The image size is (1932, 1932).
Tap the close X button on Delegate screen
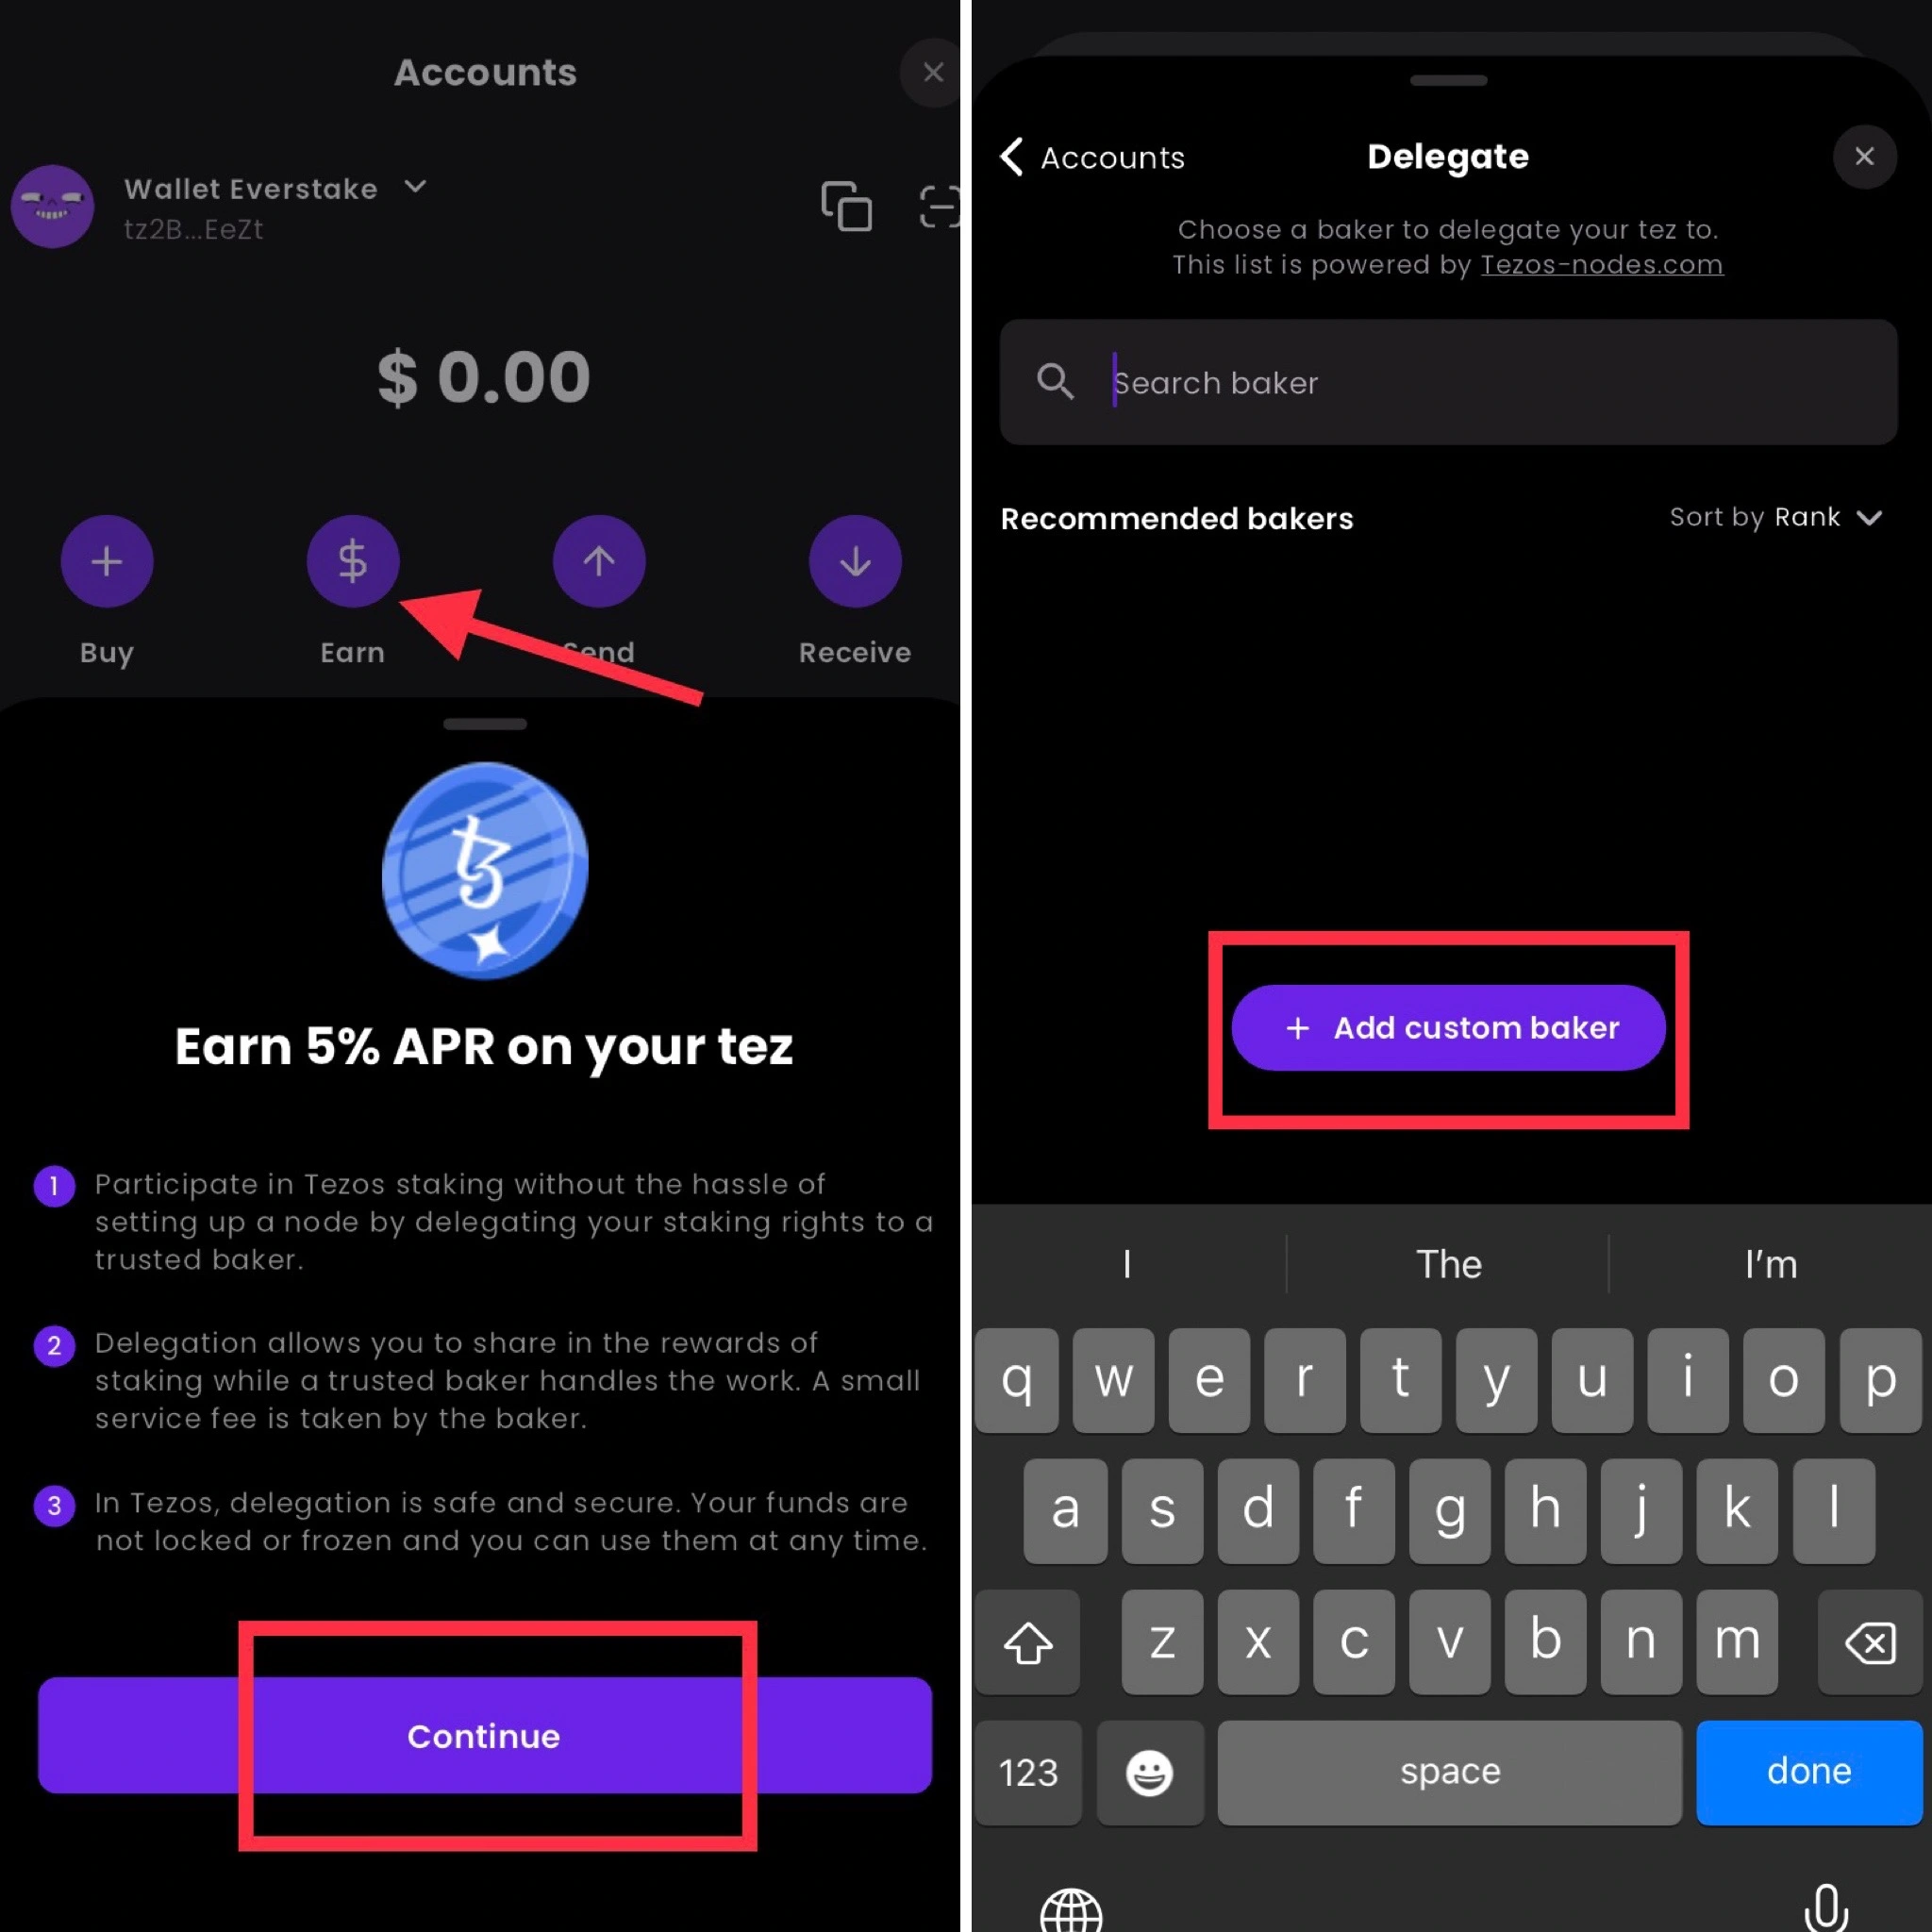click(1863, 156)
